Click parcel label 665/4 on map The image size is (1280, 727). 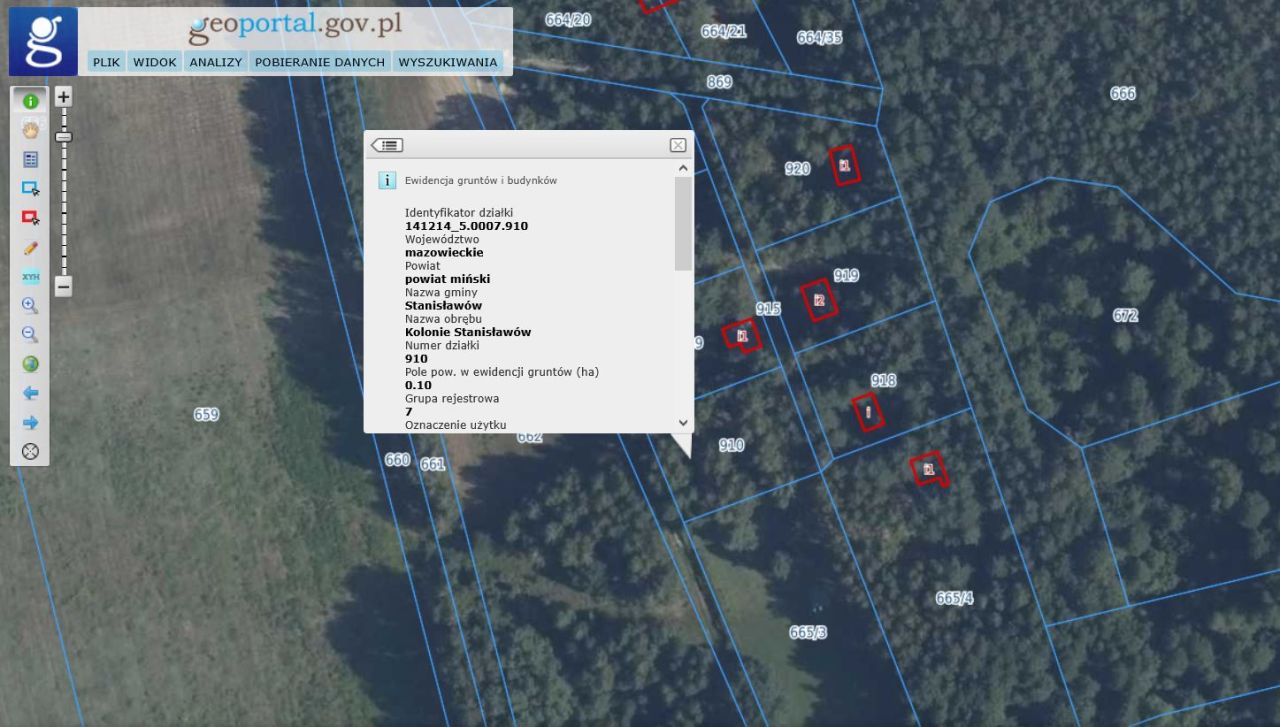coord(954,598)
